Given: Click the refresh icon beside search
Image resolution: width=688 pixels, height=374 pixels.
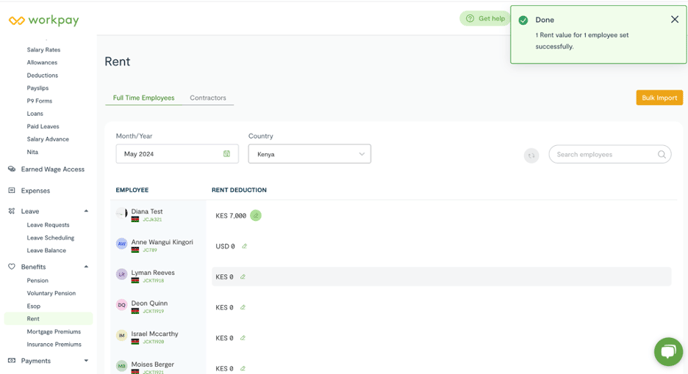Looking at the screenshot, I should click(531, 155).
